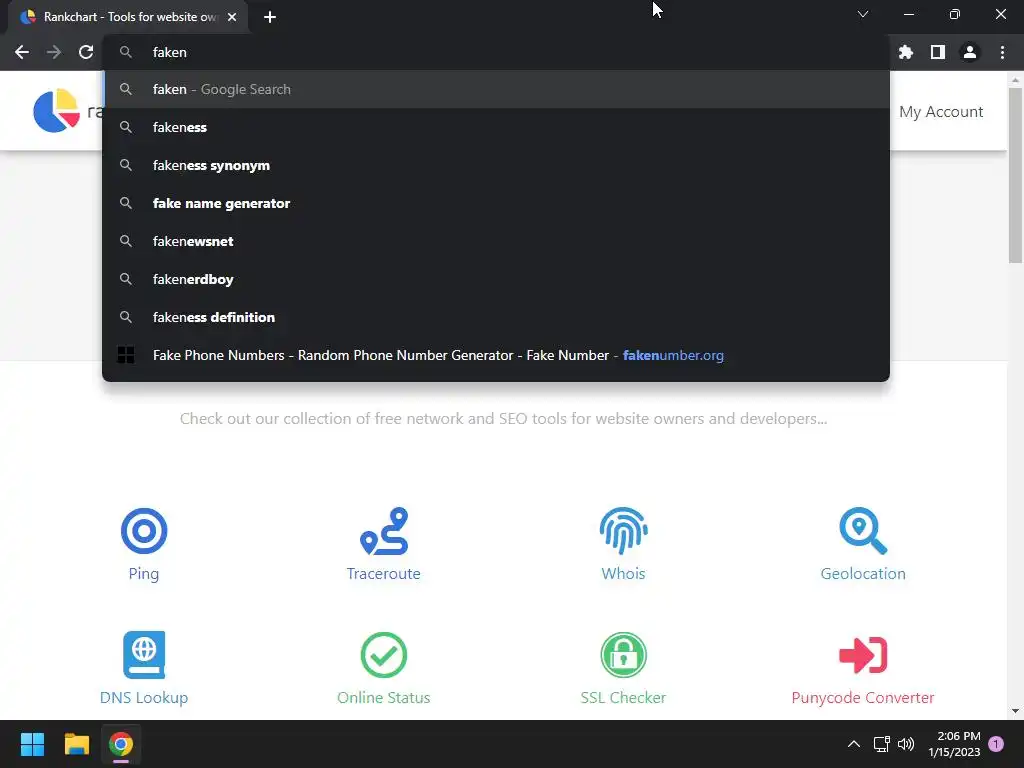The width and height of the screenshot is (1024, 768).
Task: Show hidden system tray icons
Action: point(854,744)
